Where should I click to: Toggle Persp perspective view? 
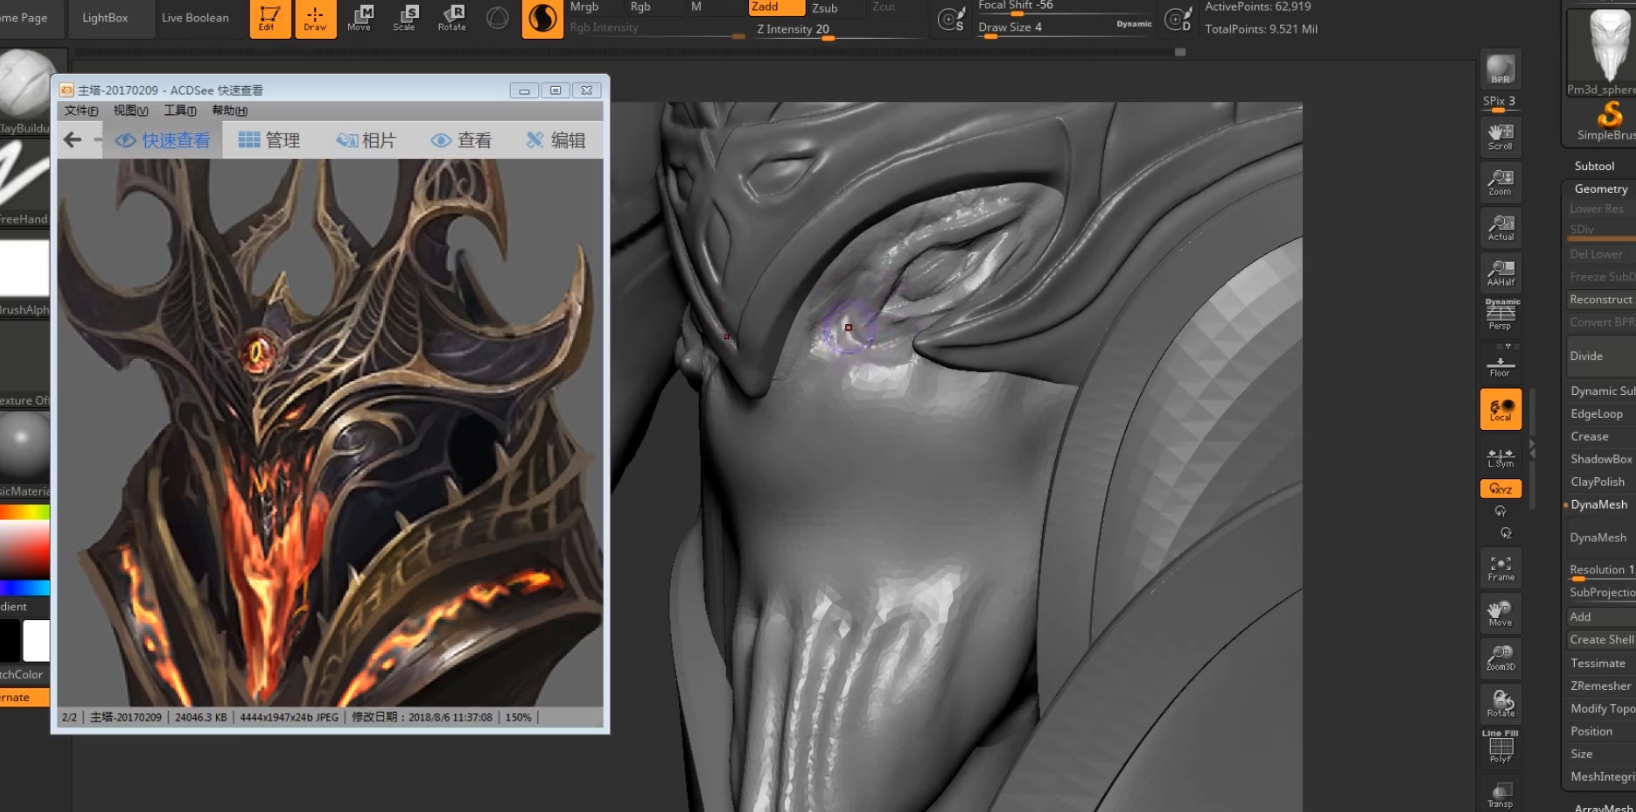(1500, 314)
